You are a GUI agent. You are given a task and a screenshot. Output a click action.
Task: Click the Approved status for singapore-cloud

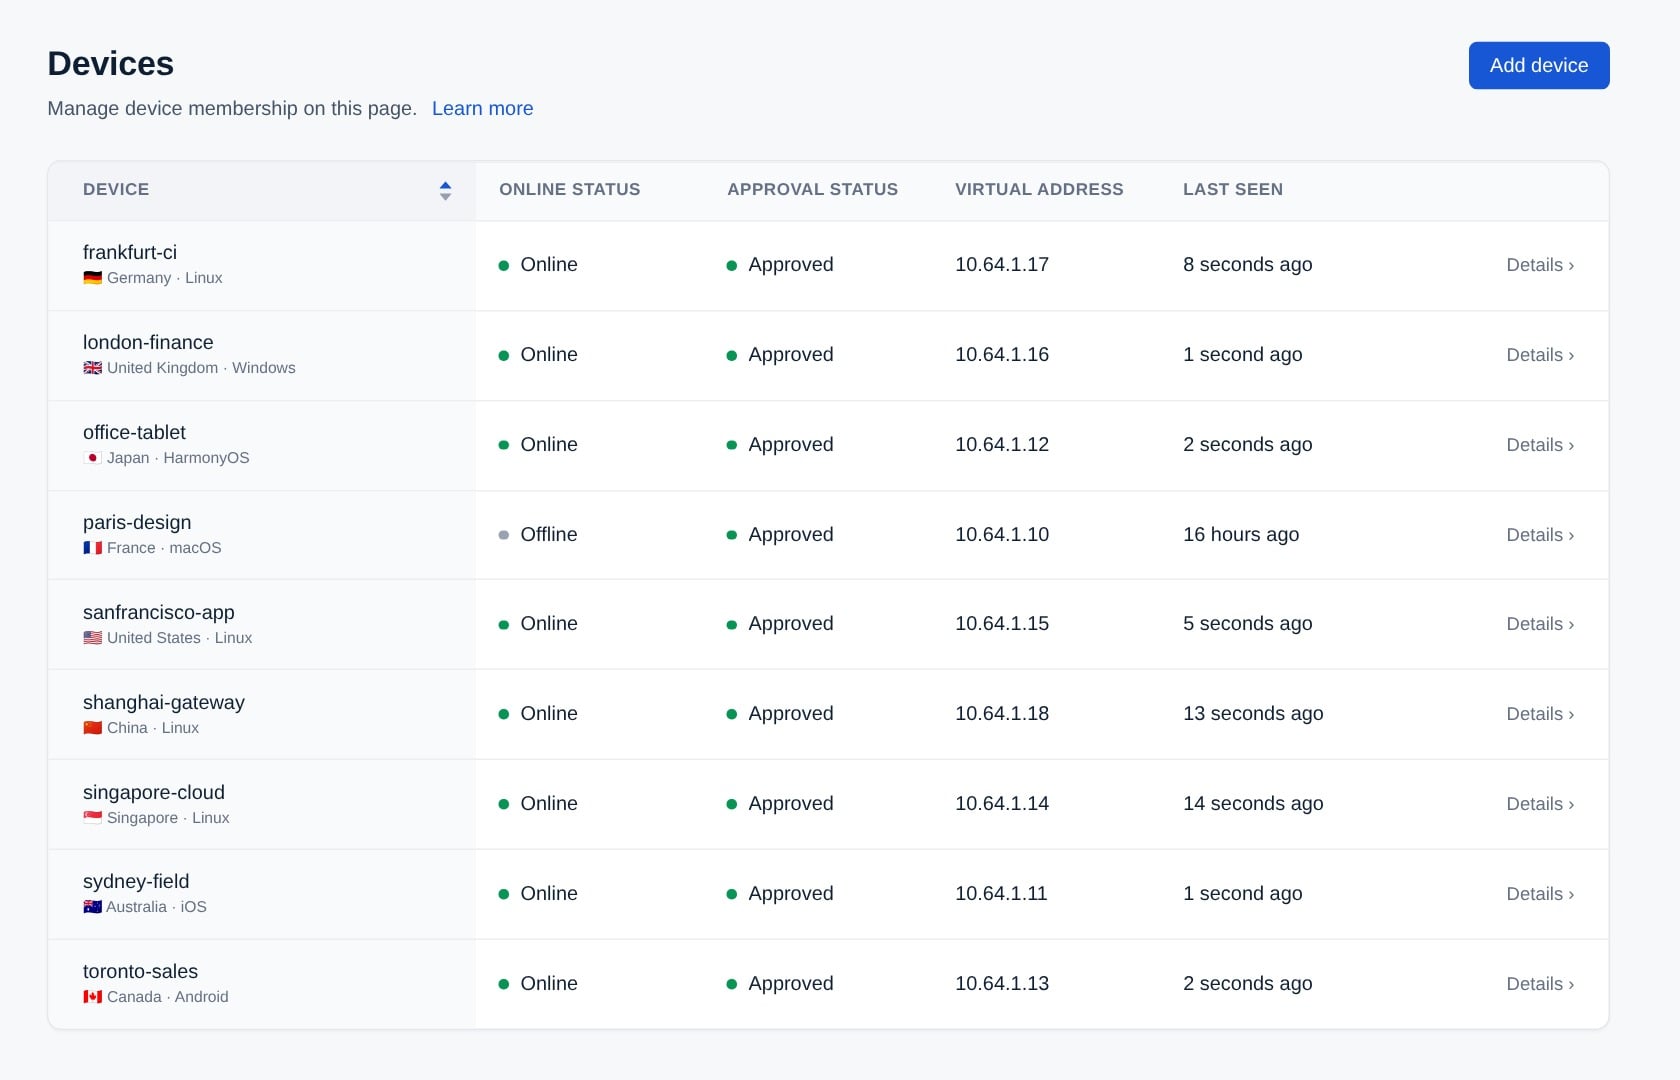(x=780, y=803)
